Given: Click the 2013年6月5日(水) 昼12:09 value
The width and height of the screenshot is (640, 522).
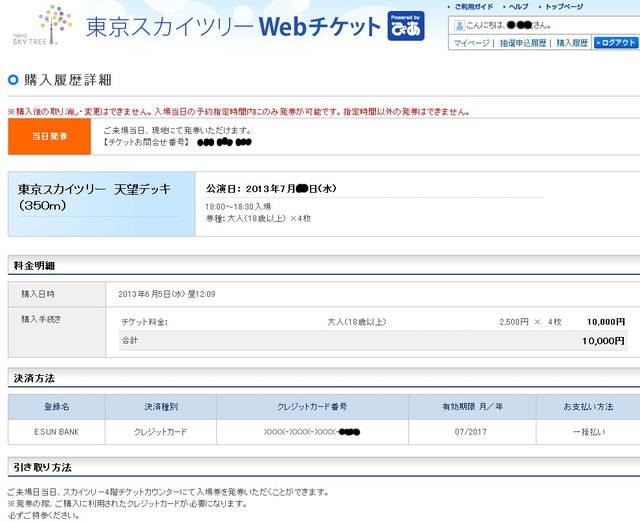Looking at the screenshot, I should click(x=167, y=294).
